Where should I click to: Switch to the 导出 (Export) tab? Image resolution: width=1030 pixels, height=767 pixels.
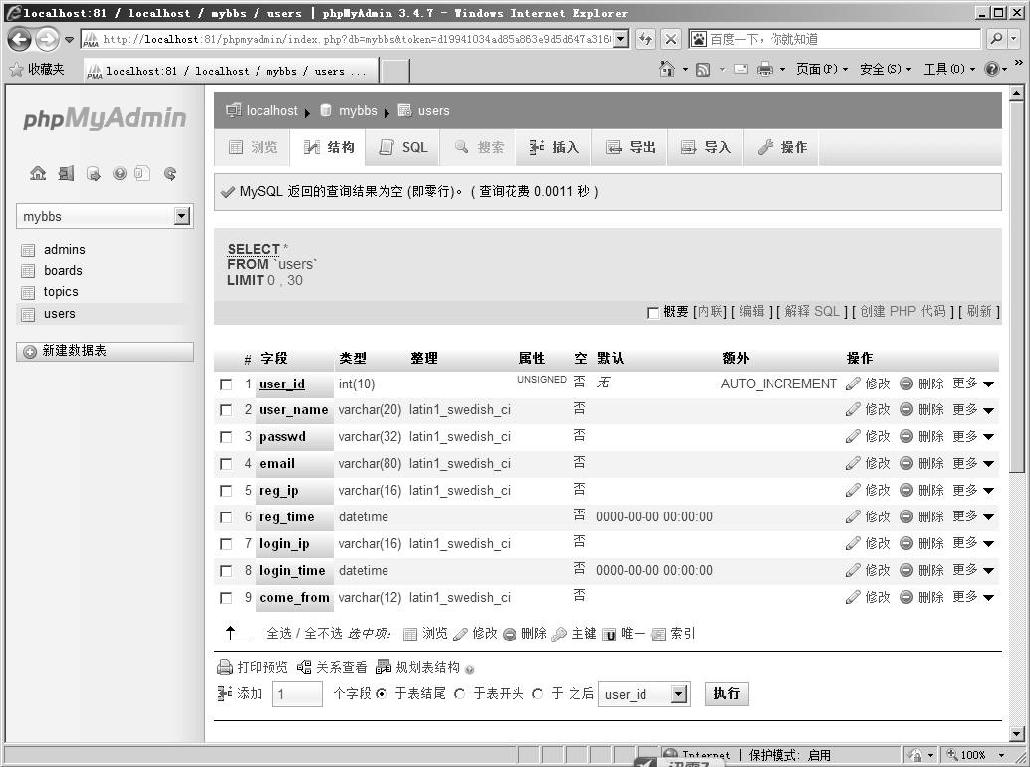(630, 147)
